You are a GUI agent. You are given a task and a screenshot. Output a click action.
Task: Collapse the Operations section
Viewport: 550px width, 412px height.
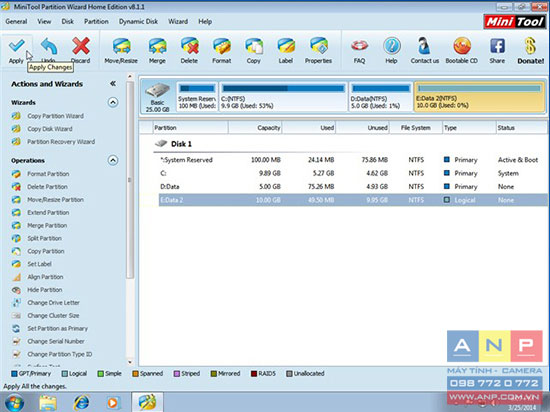click(113, 160)
